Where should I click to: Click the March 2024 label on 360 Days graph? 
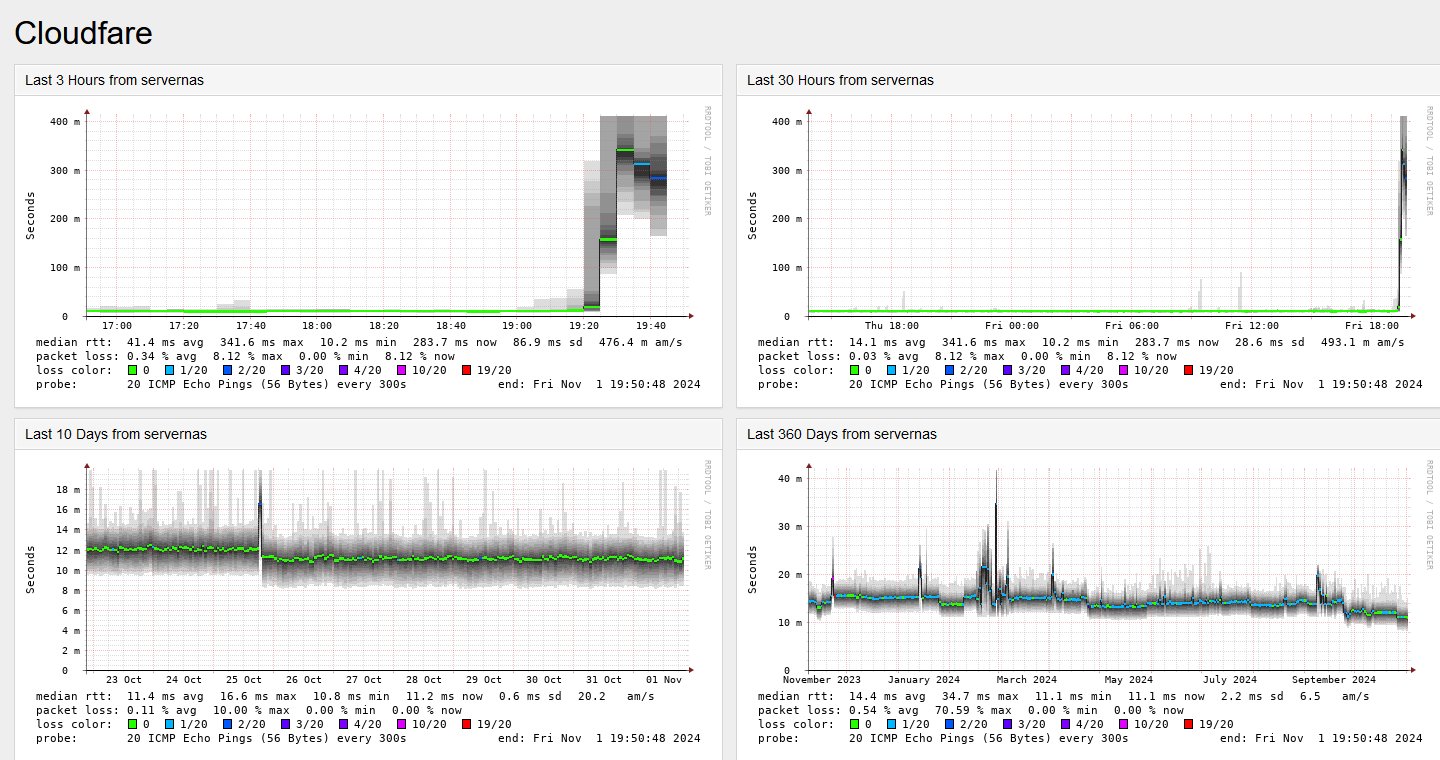pos(1025,679)
